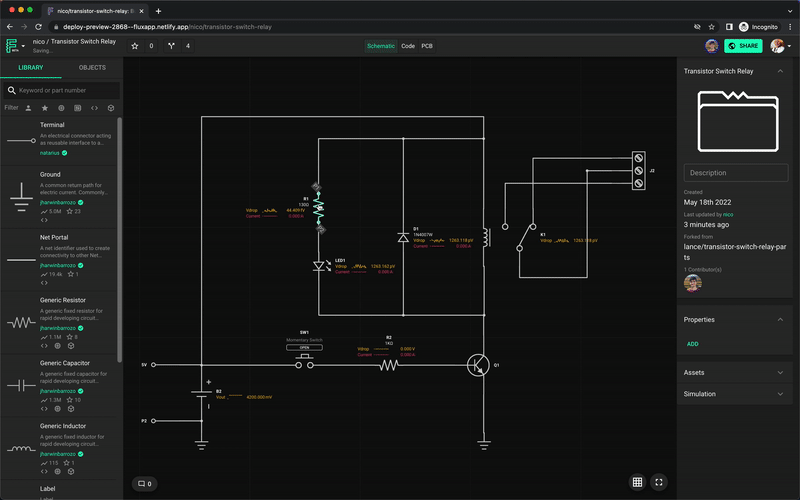Click the project folder thumbnail image
This screenshot has height=500, width=800.
coord(738,121)
